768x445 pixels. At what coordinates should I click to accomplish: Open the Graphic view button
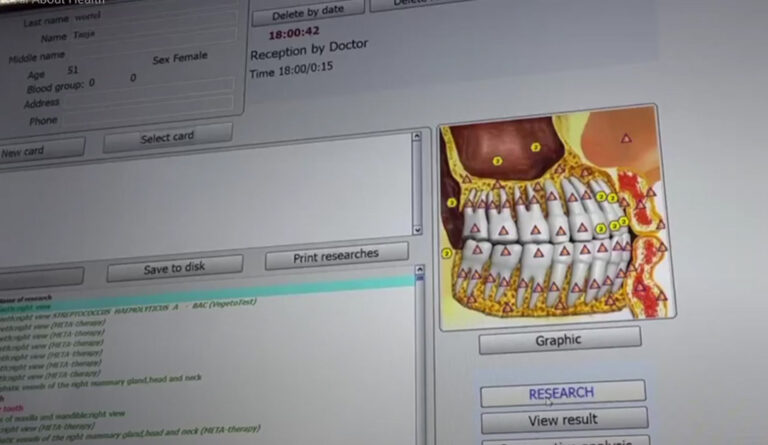[x=558, y=340]
